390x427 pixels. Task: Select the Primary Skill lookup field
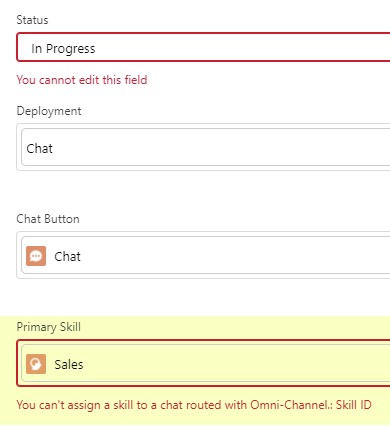click(205, 363)
